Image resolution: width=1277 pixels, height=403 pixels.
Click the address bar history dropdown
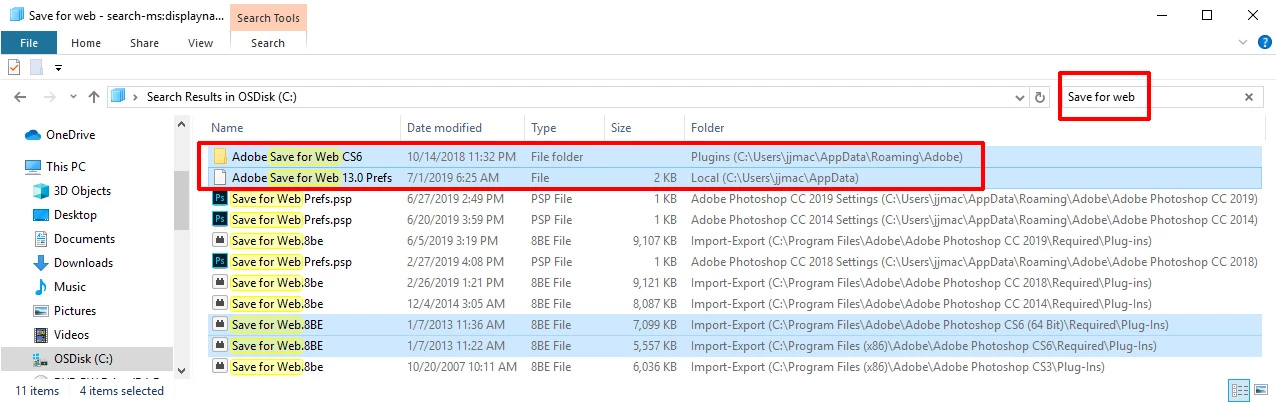click(1020, 97)
